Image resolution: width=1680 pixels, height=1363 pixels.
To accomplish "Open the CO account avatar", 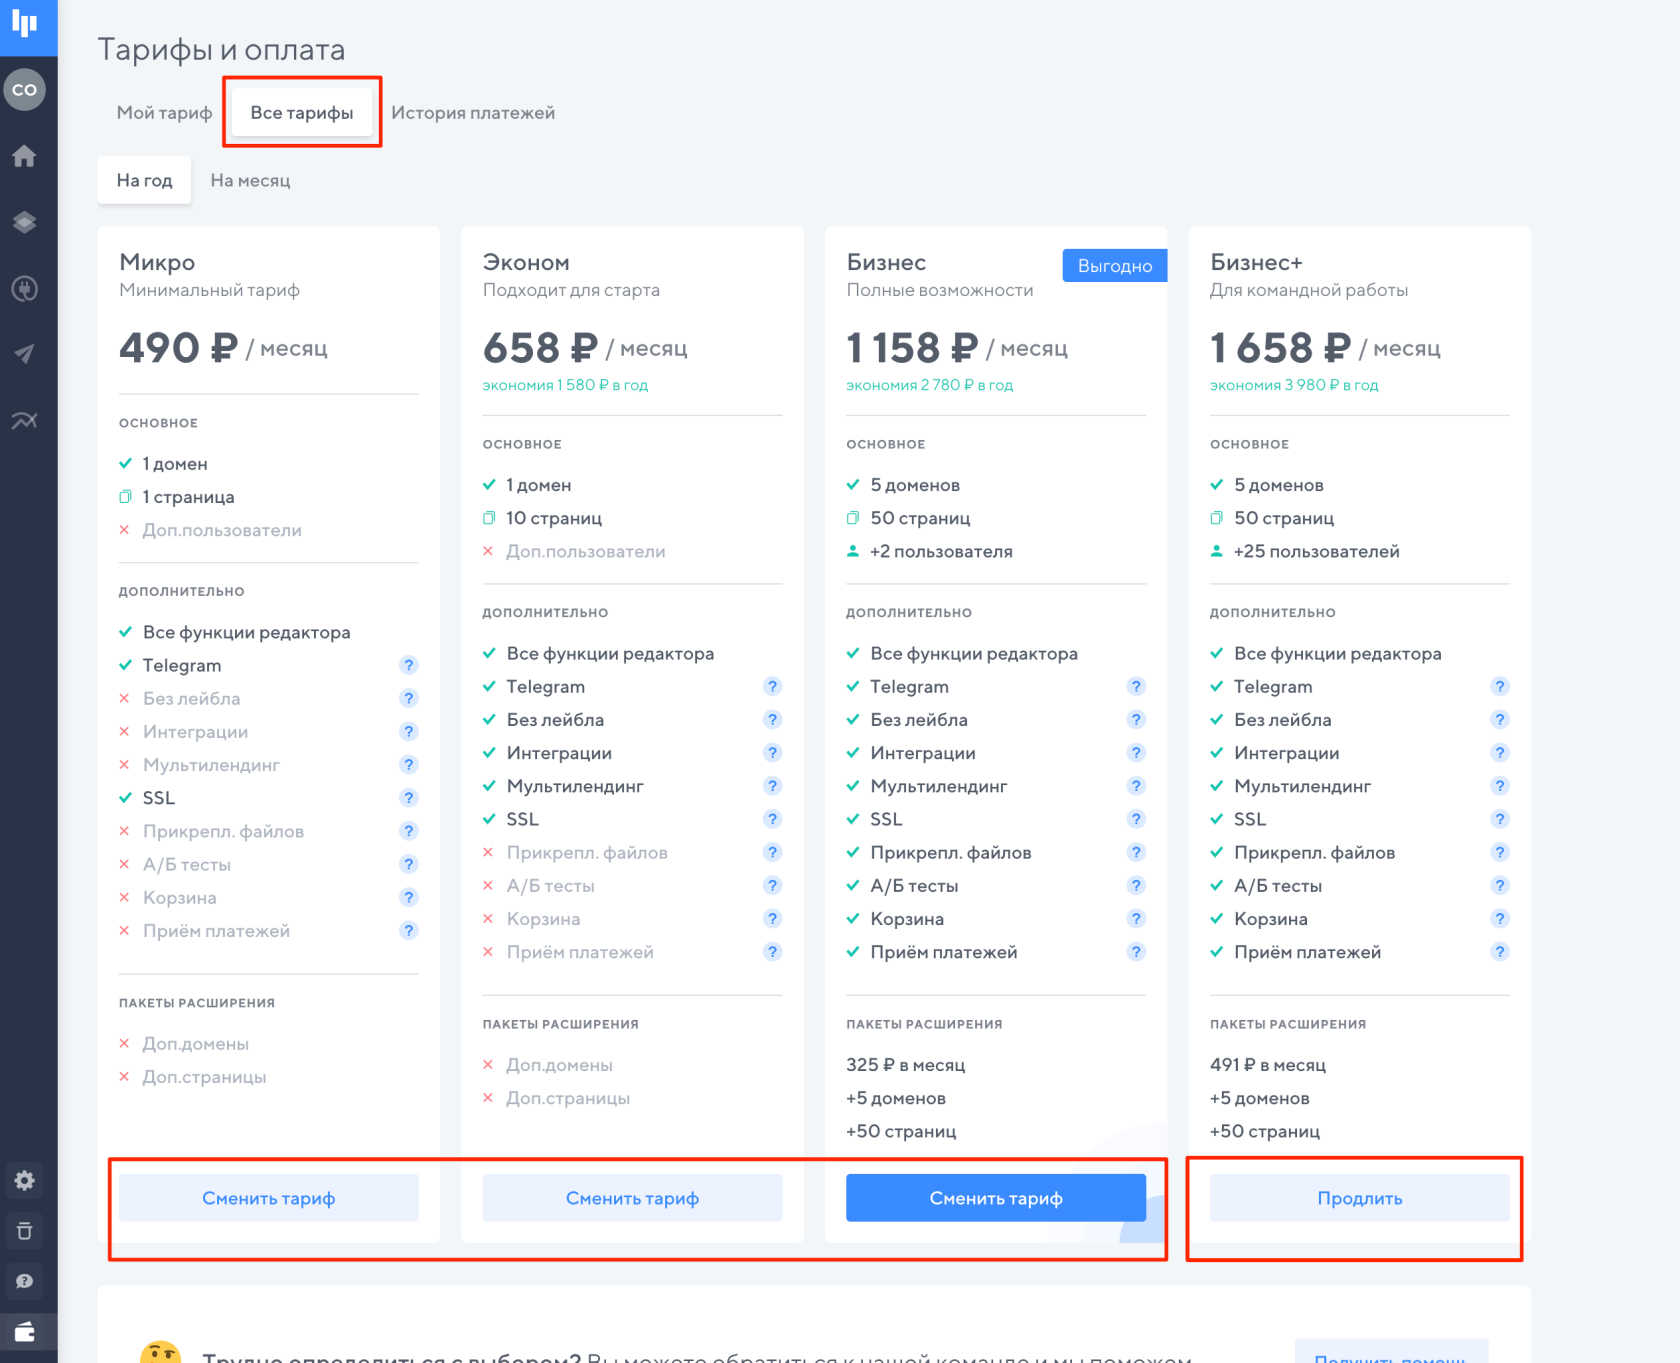I will (x=25, y=90).
